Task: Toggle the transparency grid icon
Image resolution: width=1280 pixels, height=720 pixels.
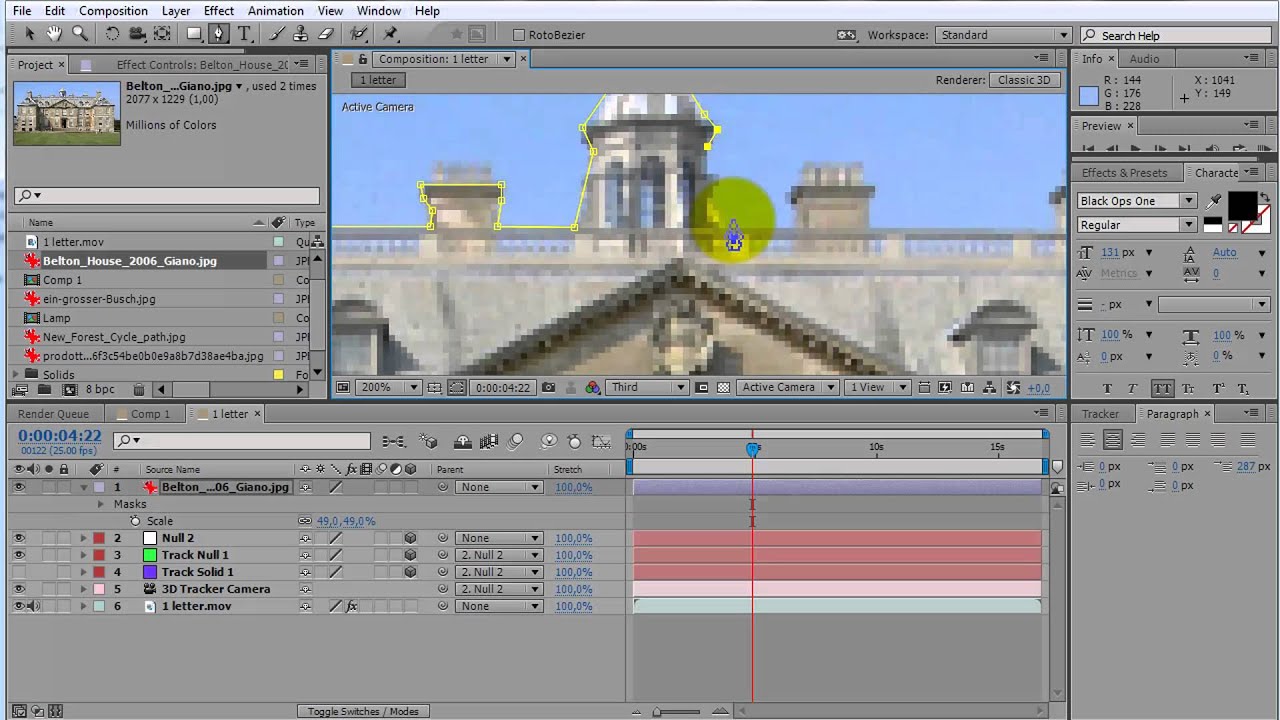Action: pyautogui.click(x=724, y=387)
